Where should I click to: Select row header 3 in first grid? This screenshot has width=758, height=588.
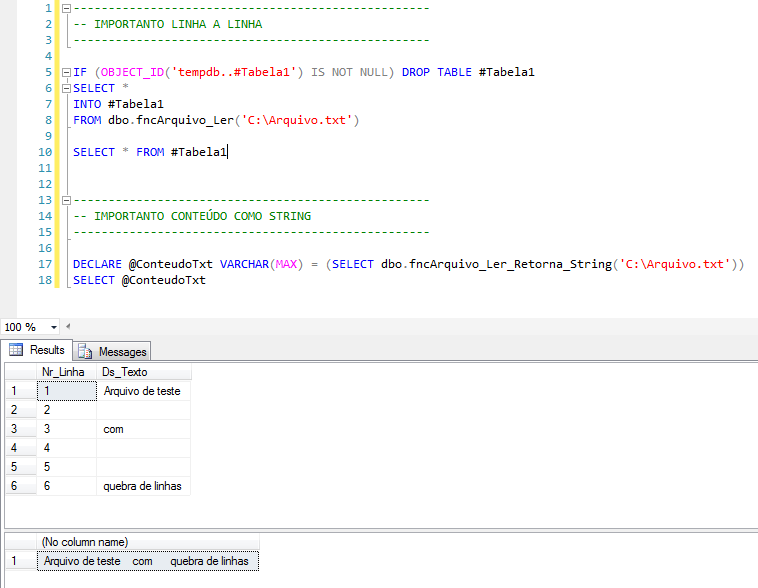21,429
